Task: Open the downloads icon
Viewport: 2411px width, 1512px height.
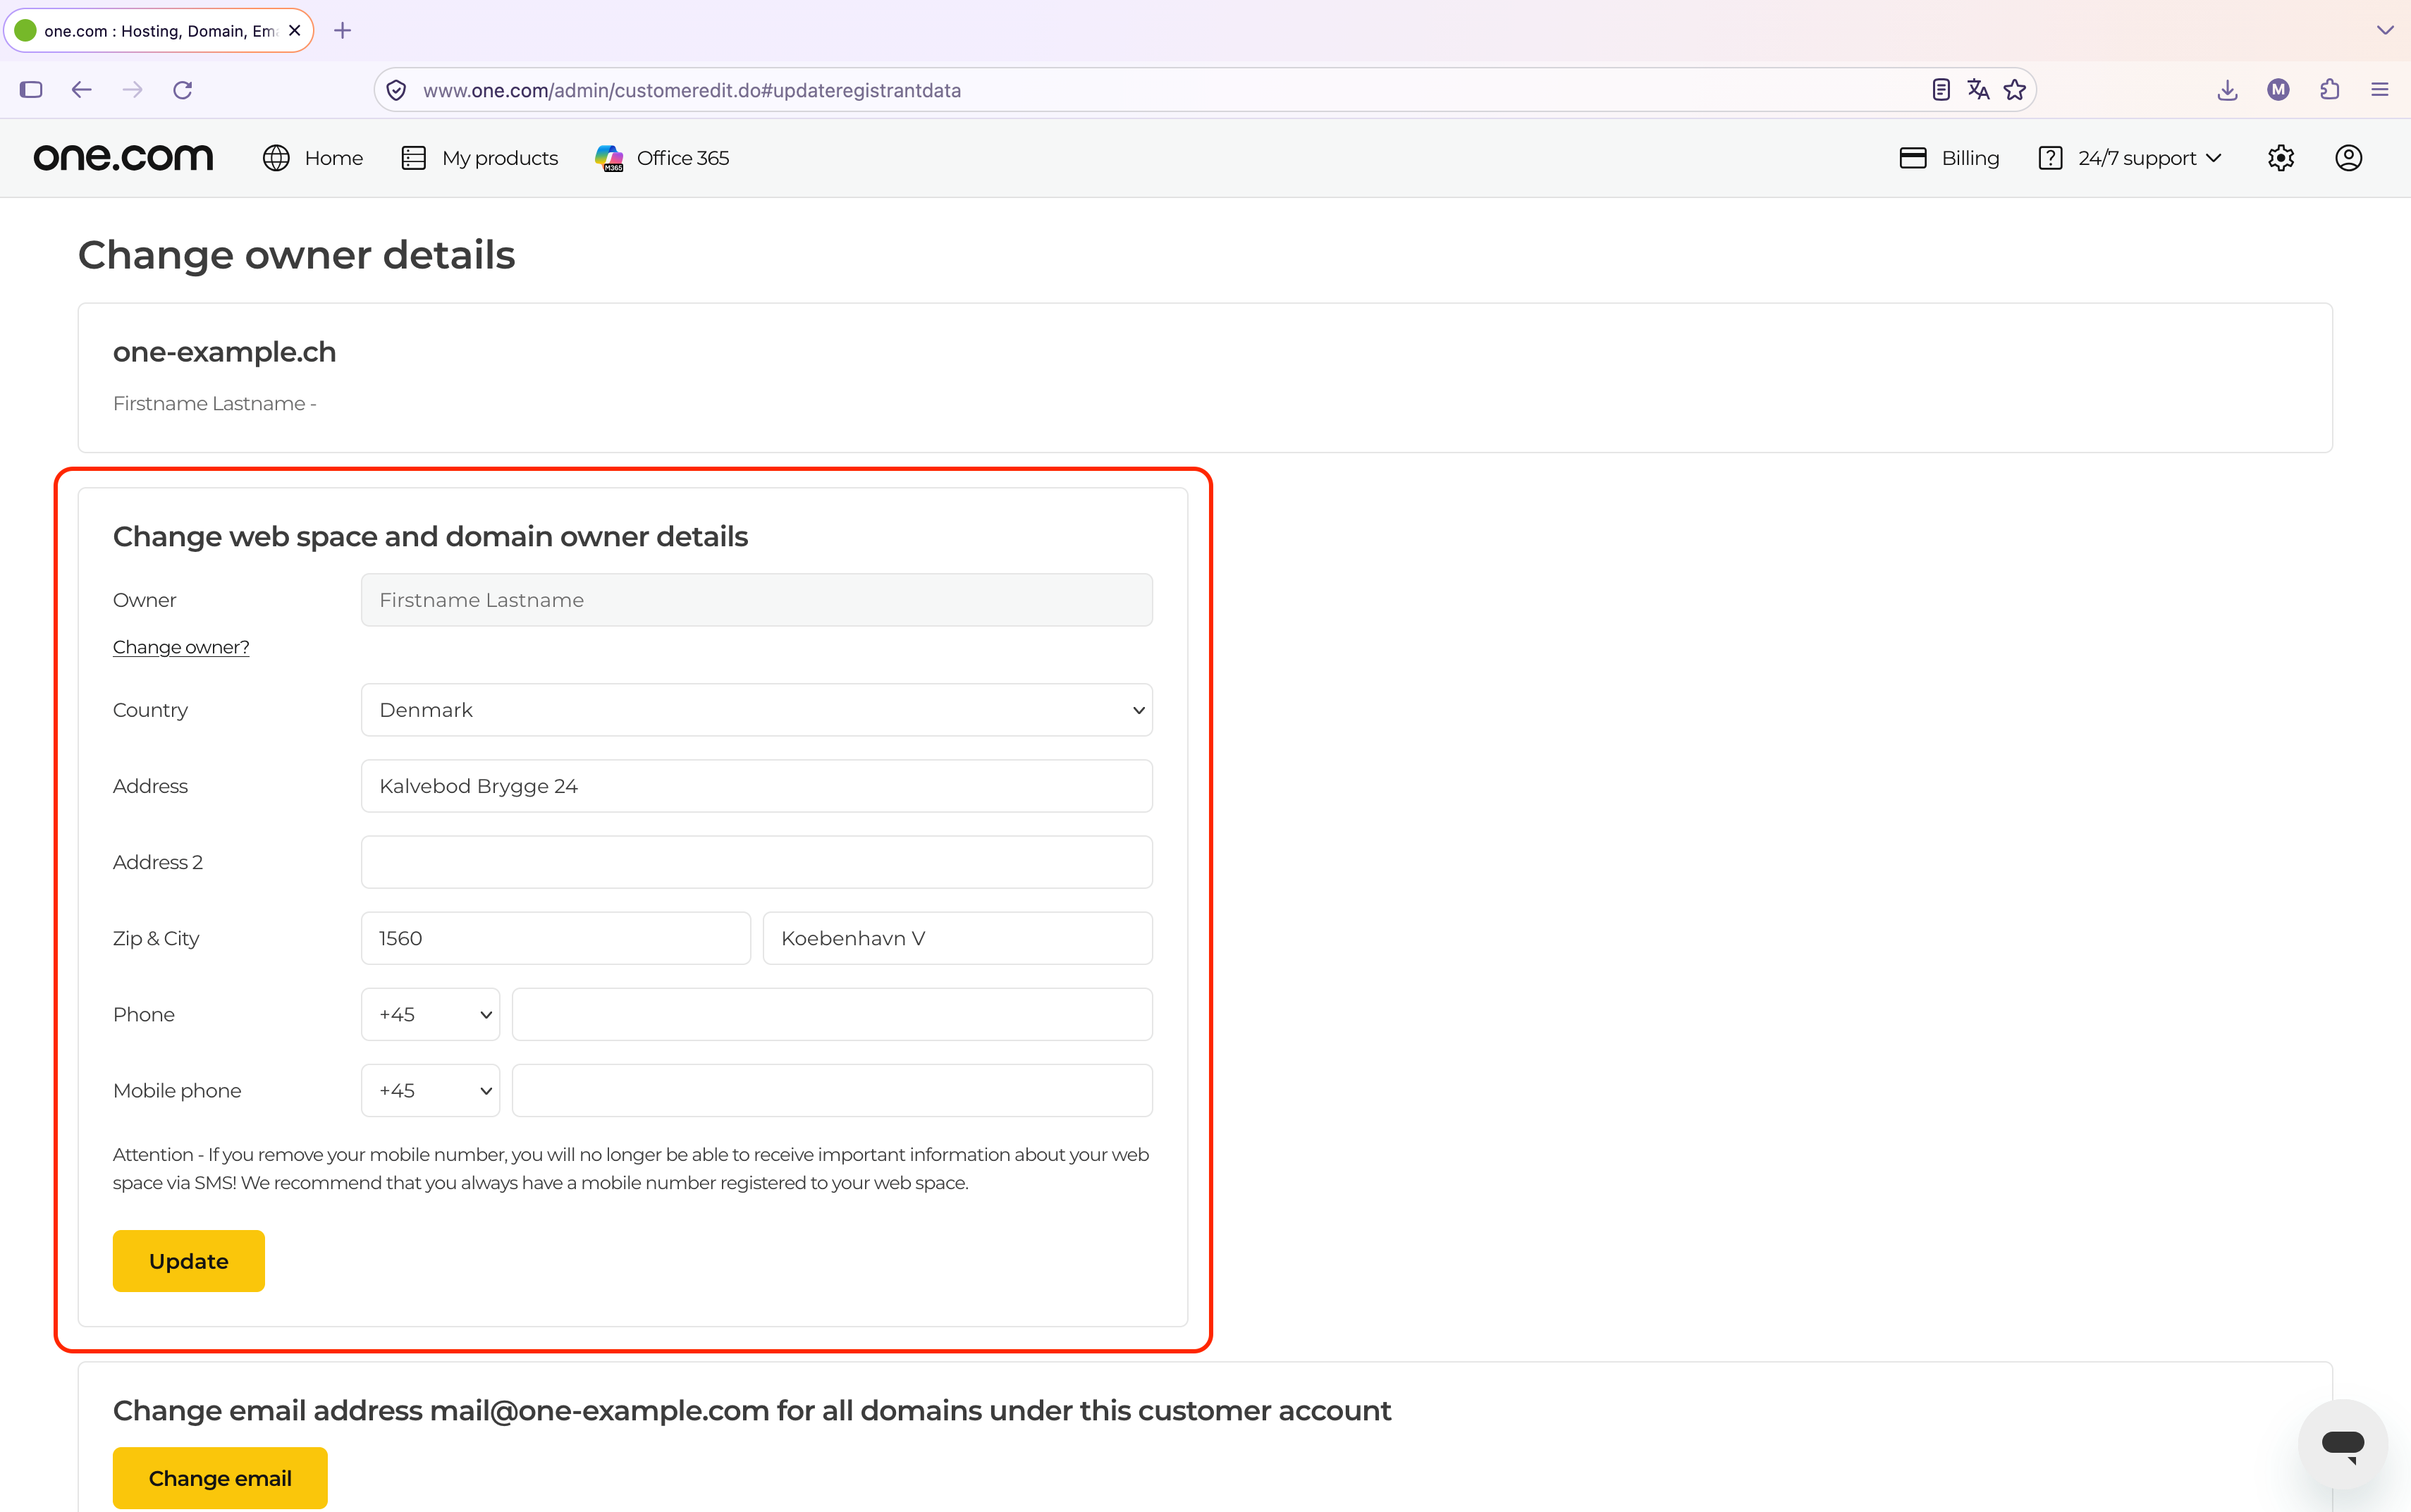Action: tap(2227, 90)
